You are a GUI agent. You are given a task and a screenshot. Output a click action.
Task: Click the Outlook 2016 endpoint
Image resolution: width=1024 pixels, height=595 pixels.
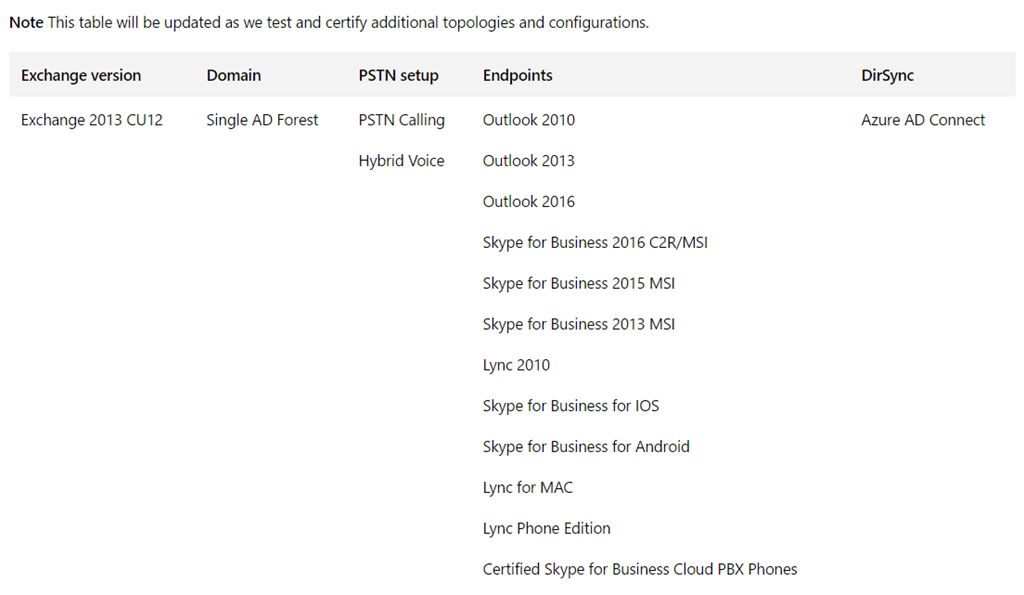(528, 202)
